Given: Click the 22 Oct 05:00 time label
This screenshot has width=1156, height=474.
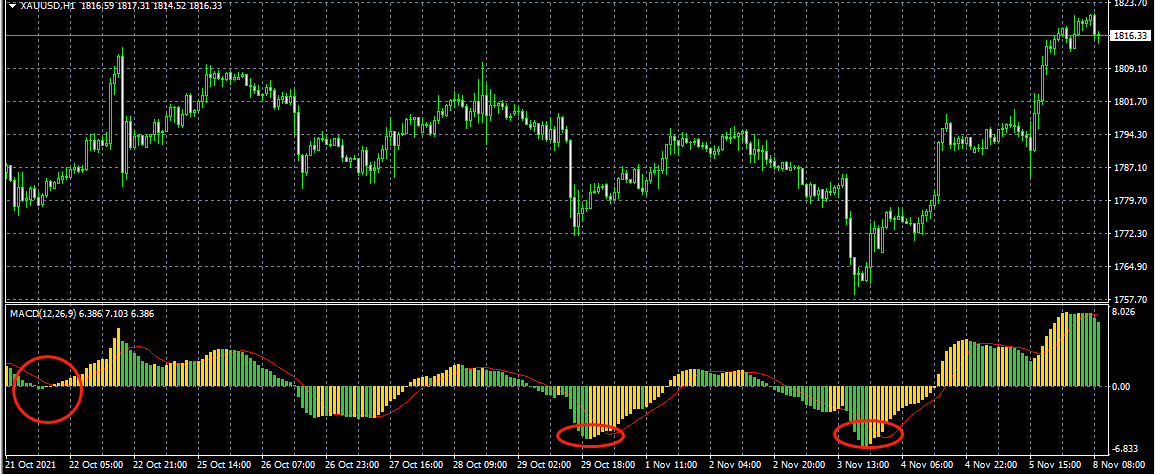Looking at the screenshot, I should tap(94, 466).
